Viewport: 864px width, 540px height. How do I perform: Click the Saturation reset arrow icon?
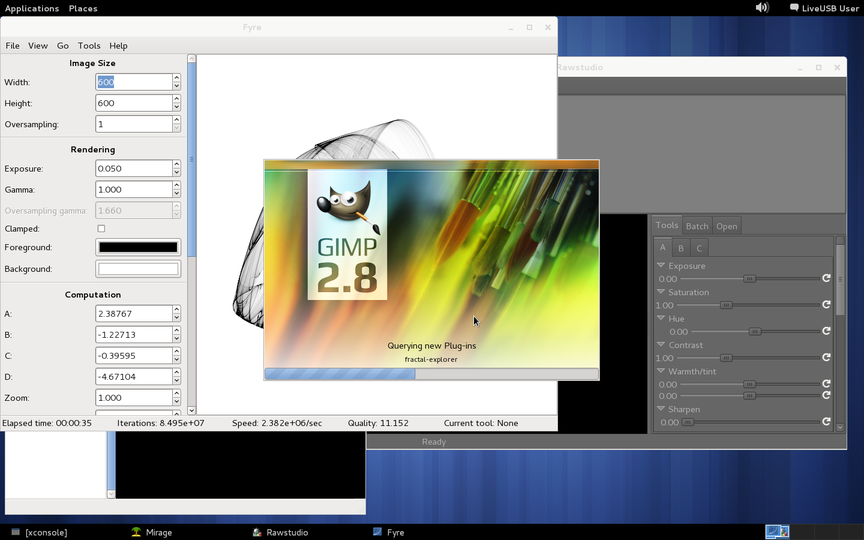point(826,305)
